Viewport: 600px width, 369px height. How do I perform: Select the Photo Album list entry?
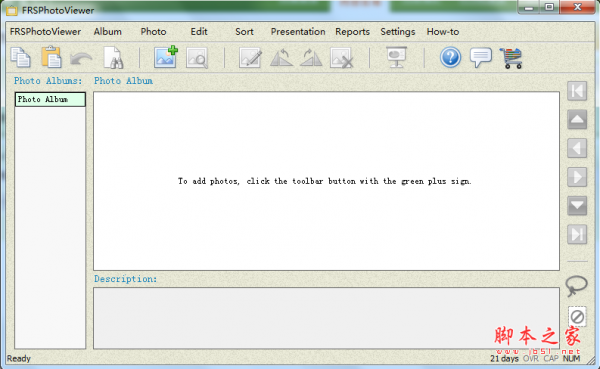coord(50,100)
